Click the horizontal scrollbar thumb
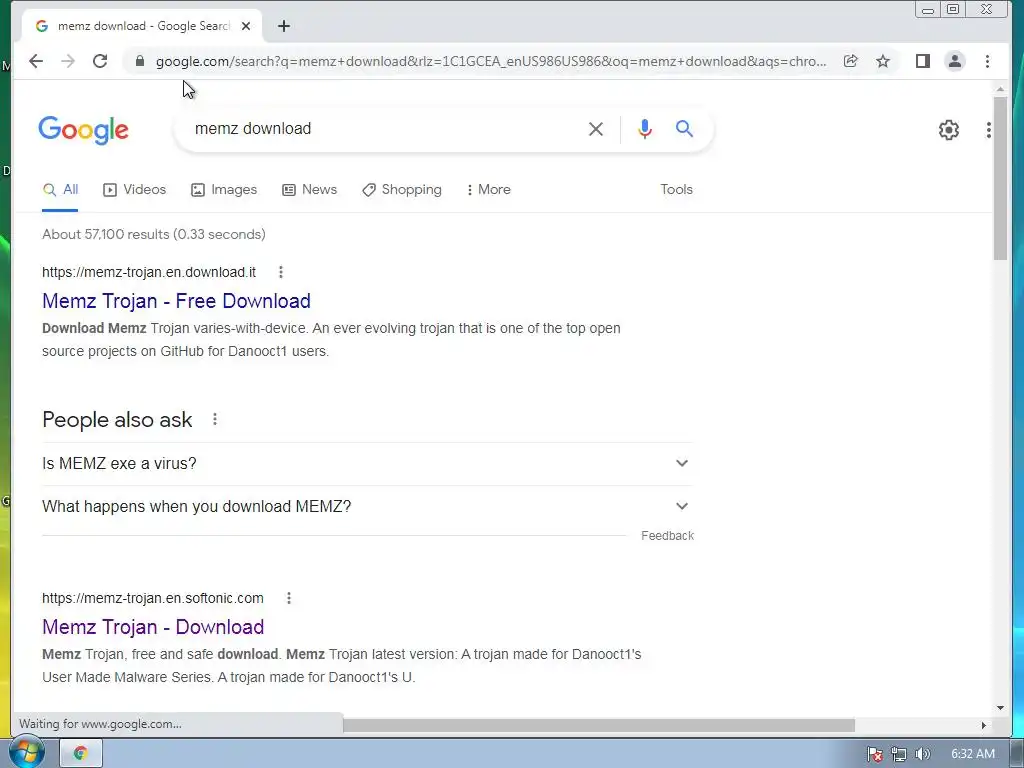The width and height of the screenshot is (1024, 768). click(x=598, y=725)
